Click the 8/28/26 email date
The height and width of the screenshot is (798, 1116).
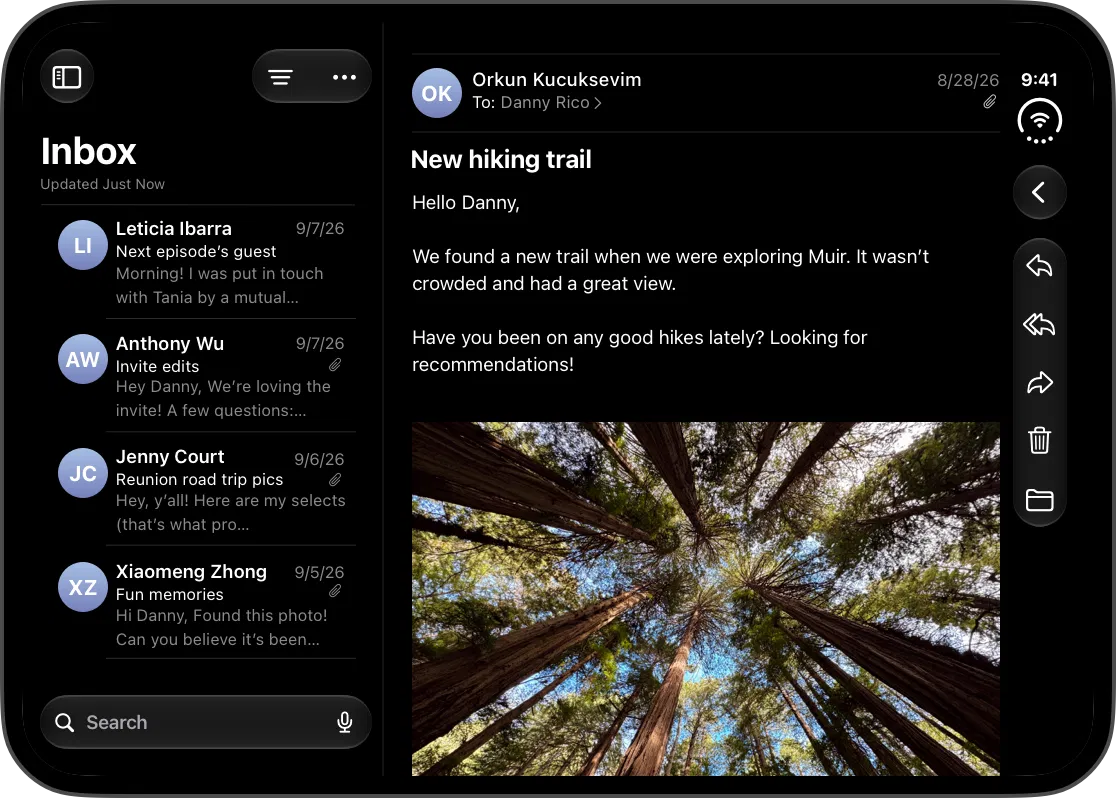pyautogui.click(x=968, y=80)
